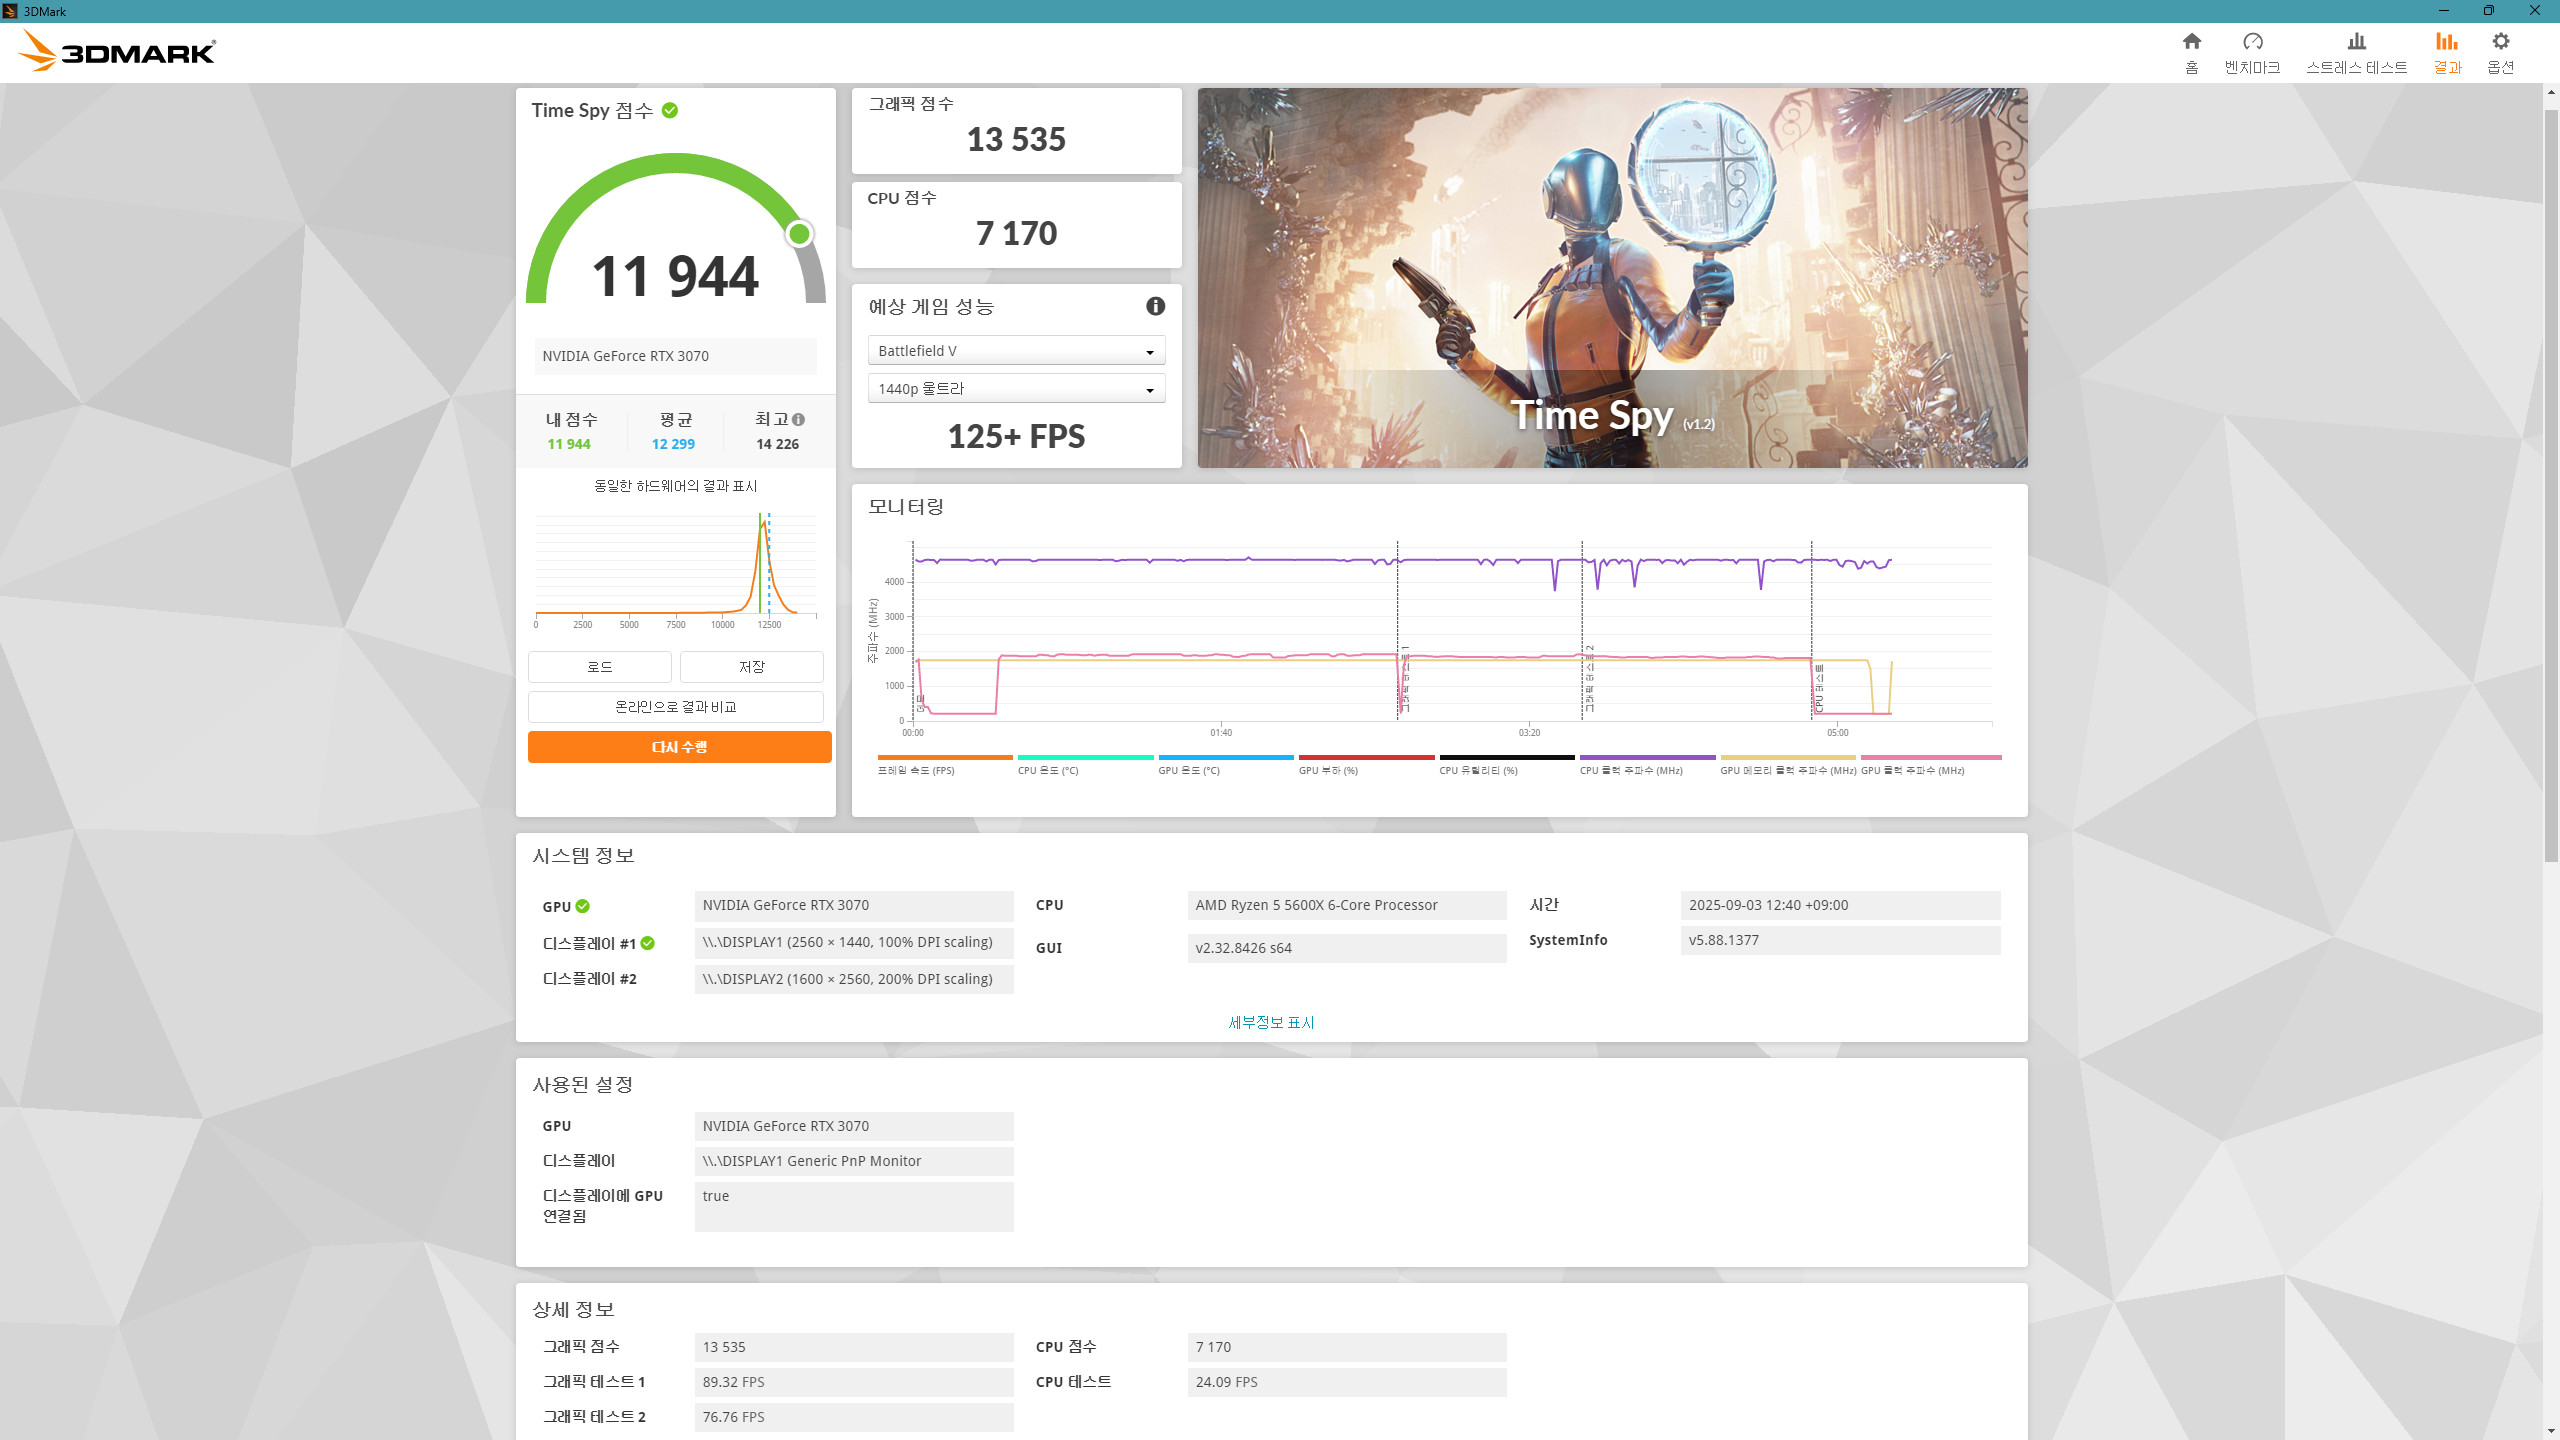Restore down the 3DMark window

pos(2489,11)
